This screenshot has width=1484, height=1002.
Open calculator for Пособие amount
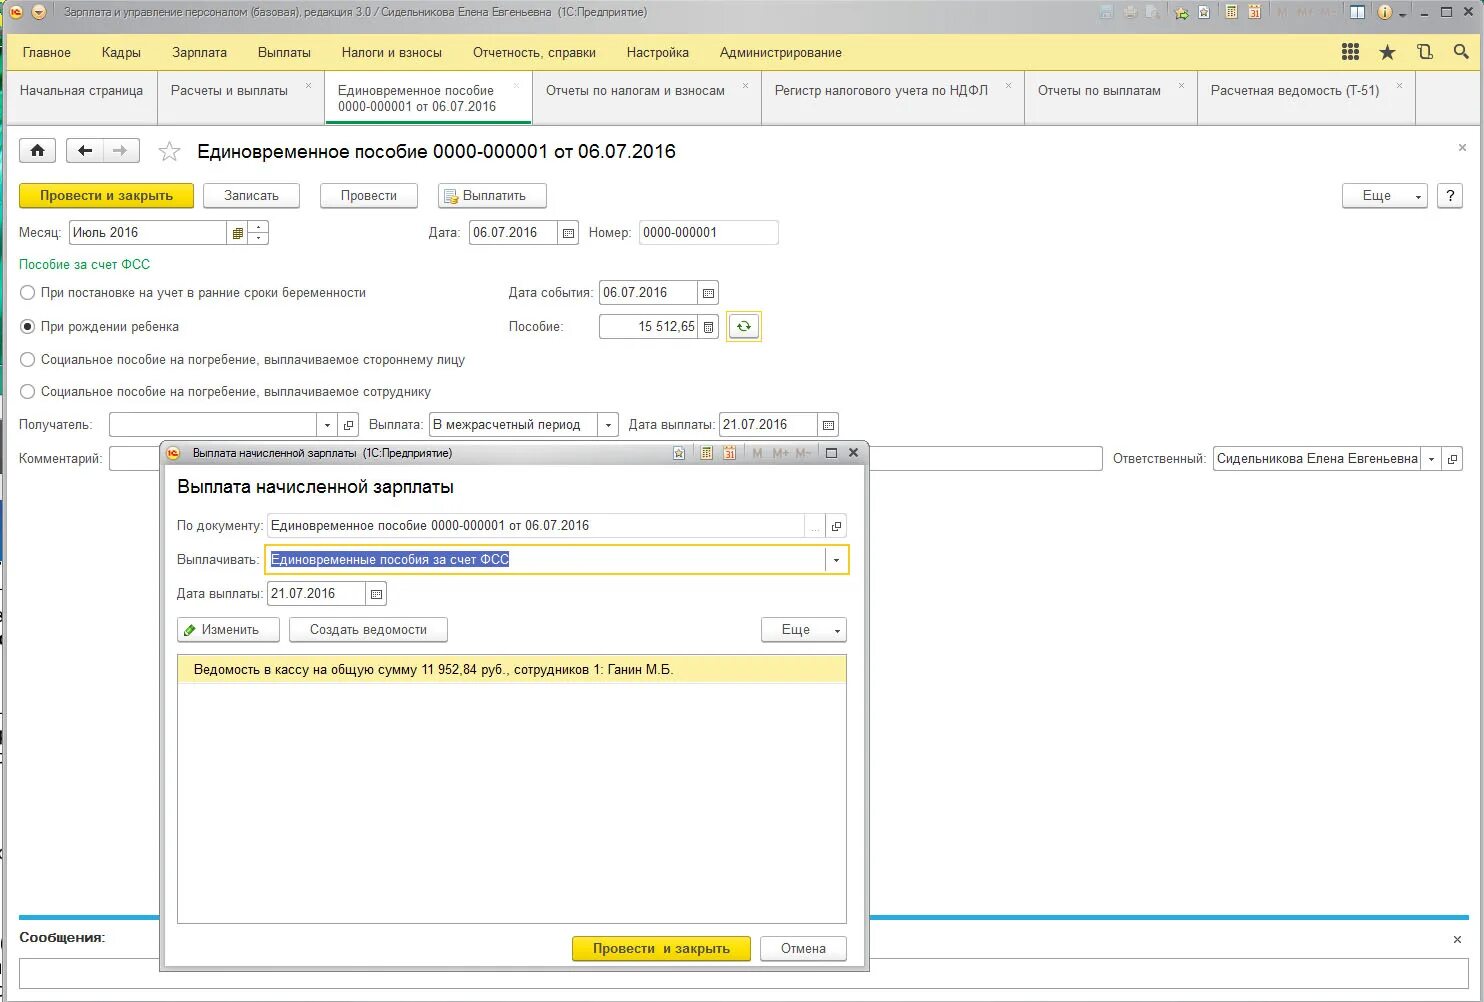[x=708, y=327]
